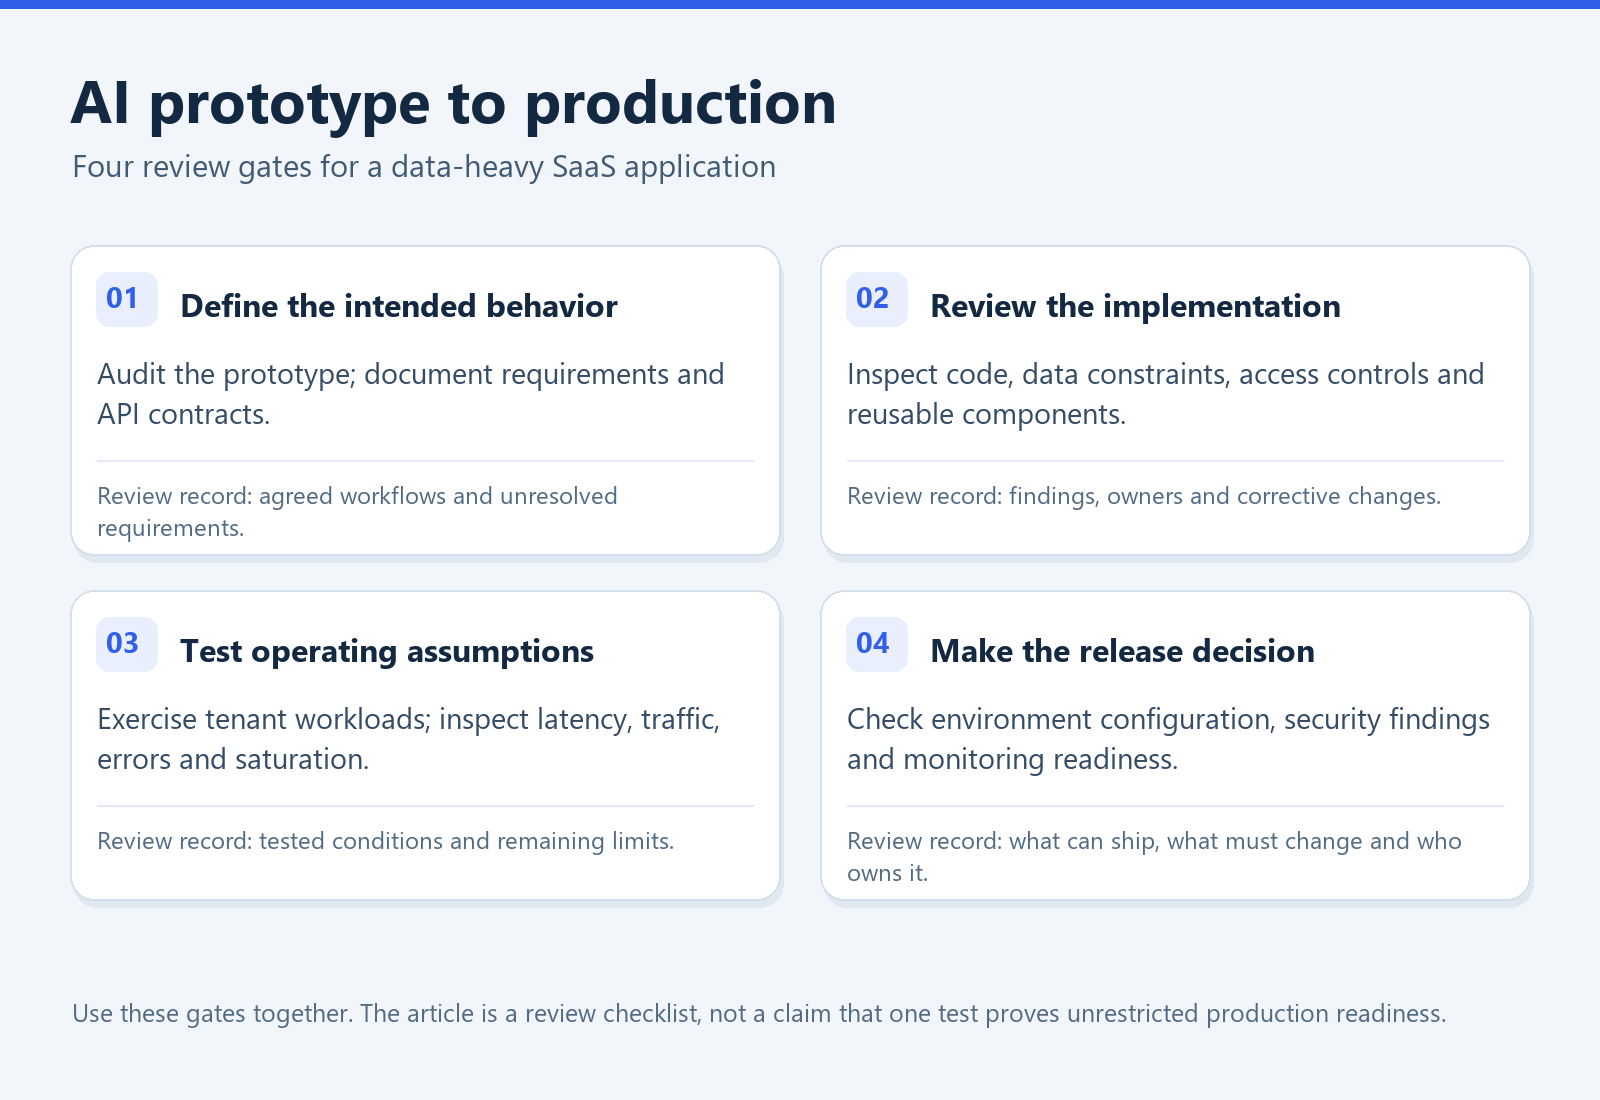
Task: Click 'Audit the prototype' description text
Action: tap(411, 394)
